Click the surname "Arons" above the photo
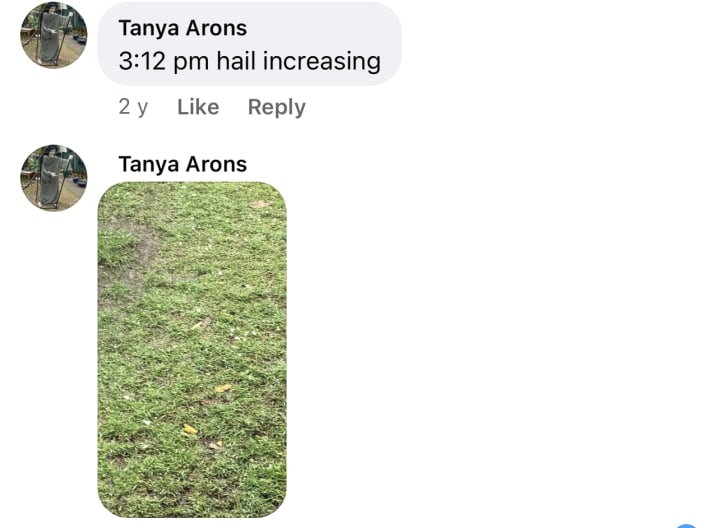 [x=216, y=164]
